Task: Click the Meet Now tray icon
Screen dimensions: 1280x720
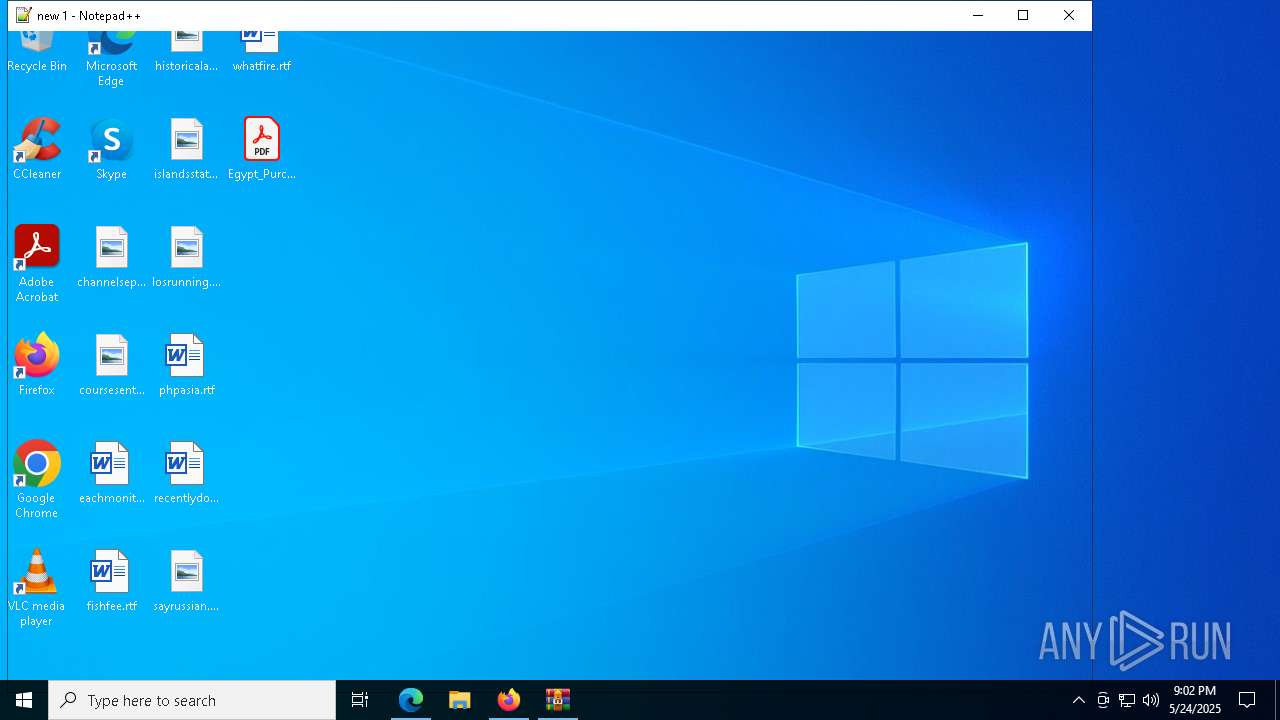Action: click(x=1103, y=700)
